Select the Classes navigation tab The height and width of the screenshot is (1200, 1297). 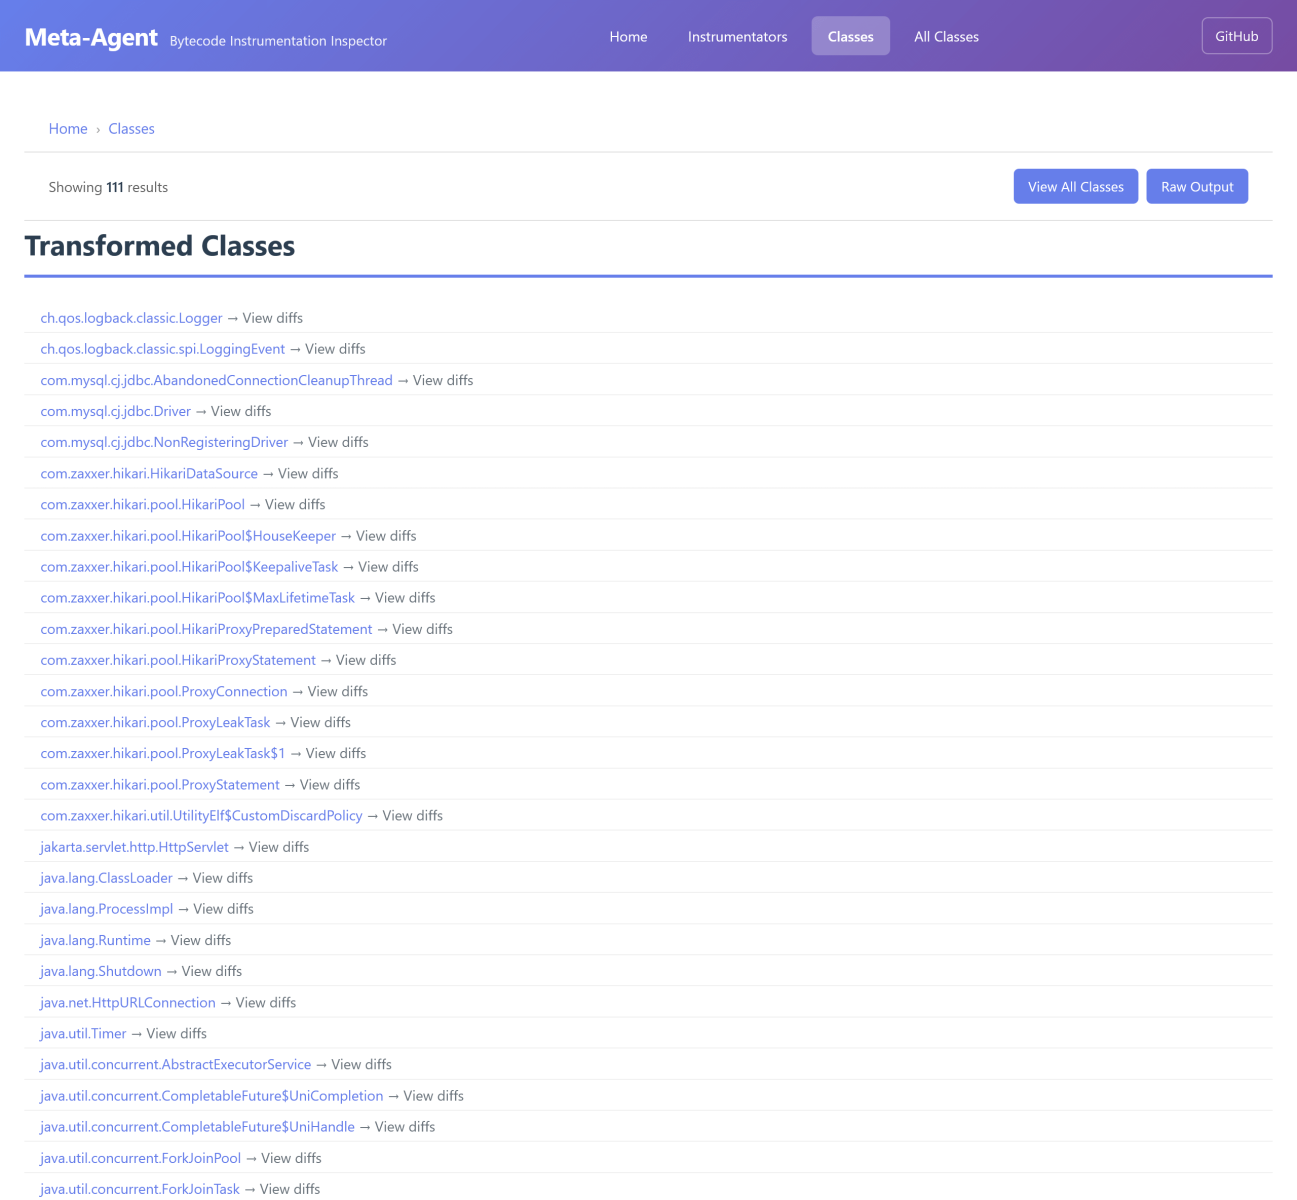tap(850, 37)
